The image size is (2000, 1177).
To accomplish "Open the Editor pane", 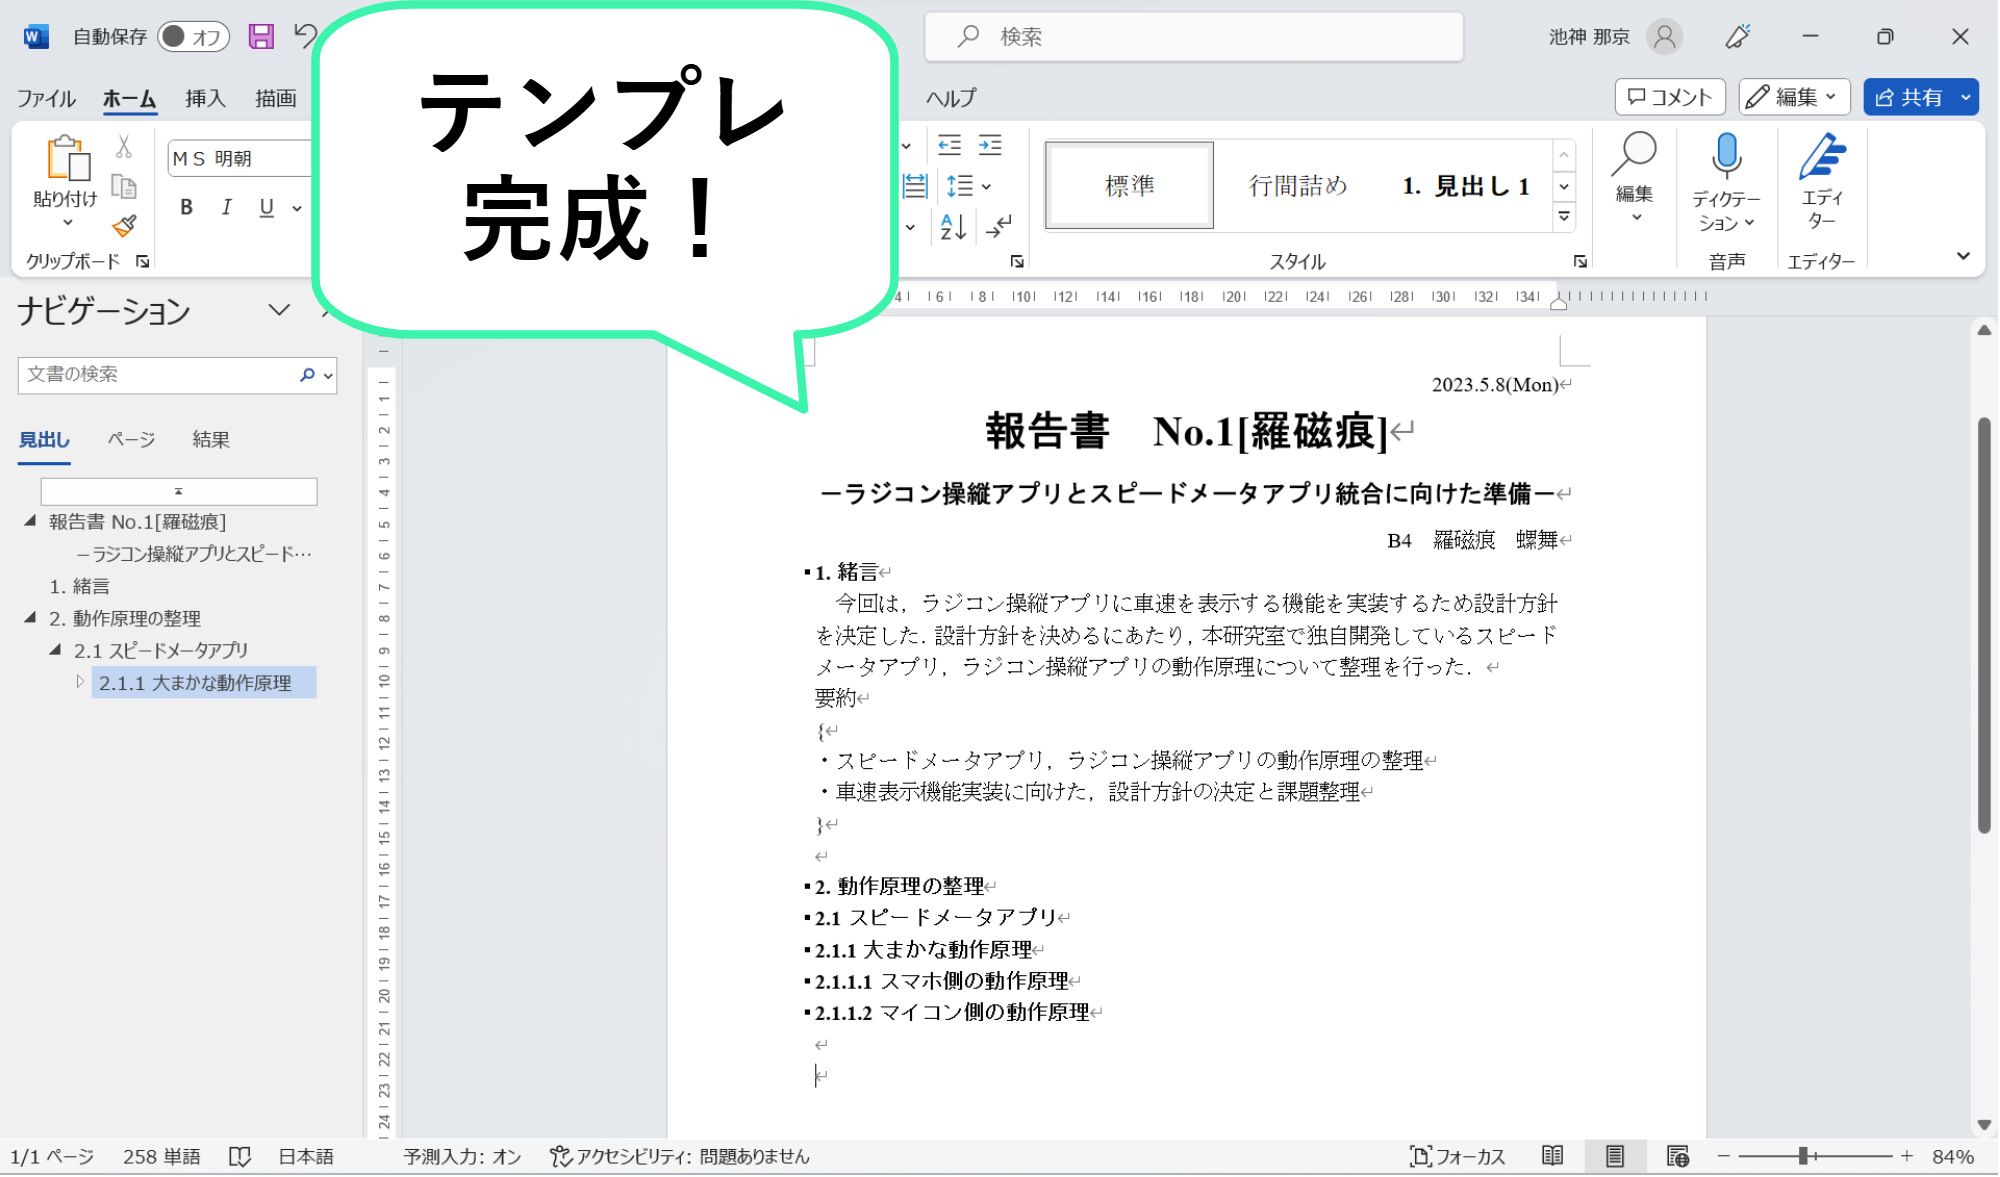I will (x=1822, y=180).
